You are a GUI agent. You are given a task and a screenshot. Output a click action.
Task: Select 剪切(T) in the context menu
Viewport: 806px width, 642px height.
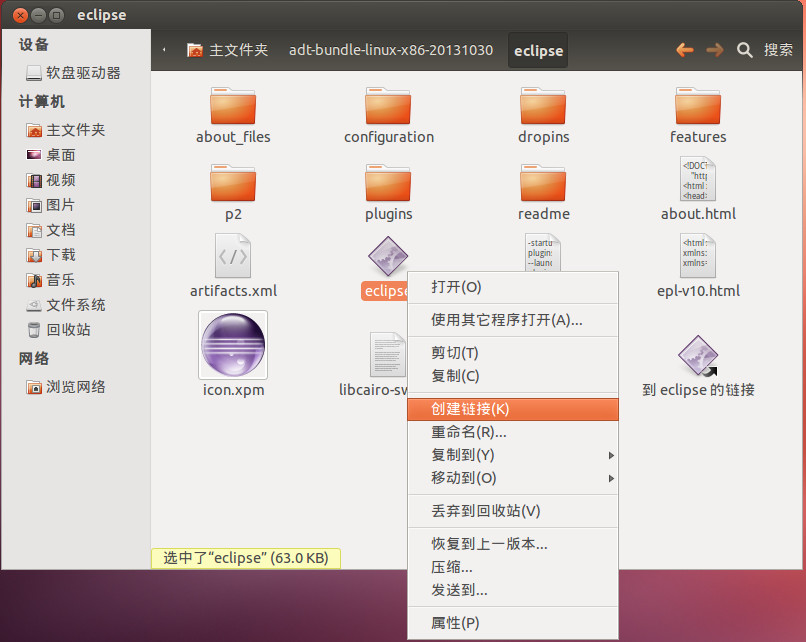click(x=512, y=353)
